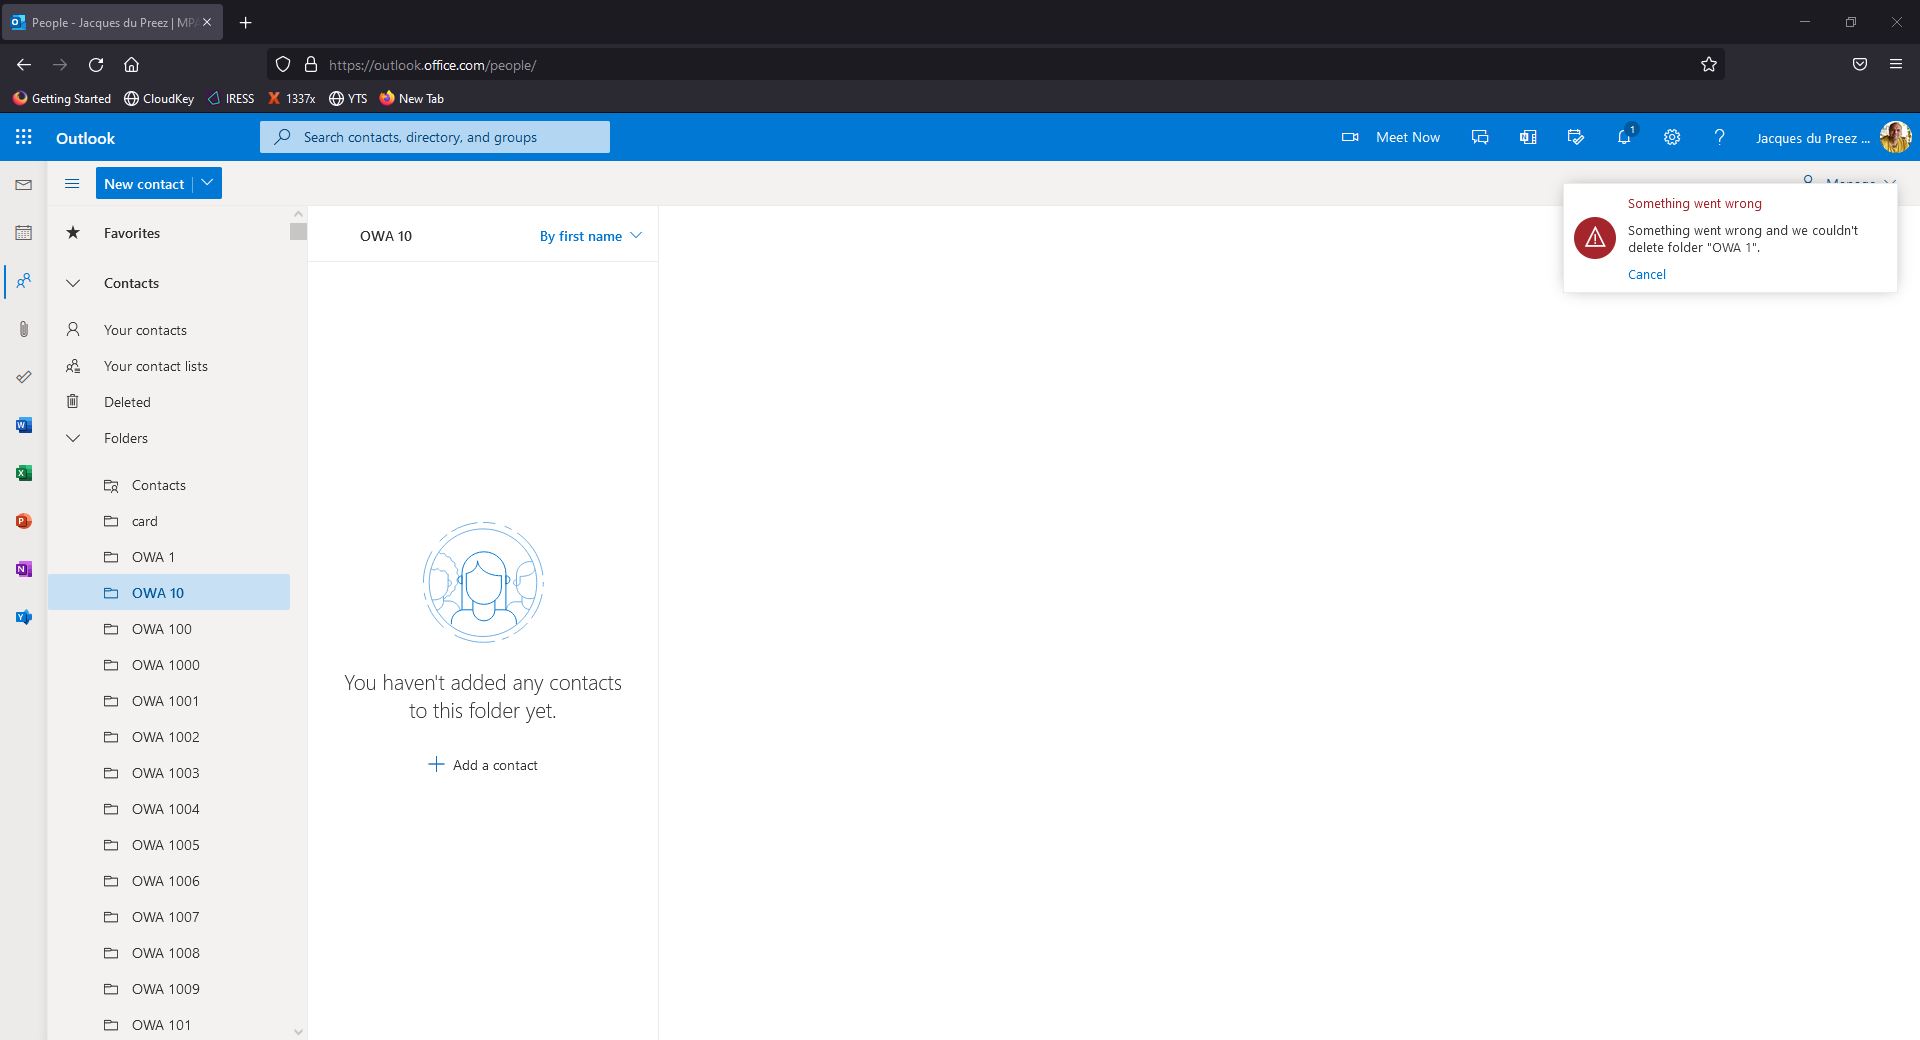Launch Excel from the left sidebar
The height and width of the screenshot is (1040, 1920).
23,472
